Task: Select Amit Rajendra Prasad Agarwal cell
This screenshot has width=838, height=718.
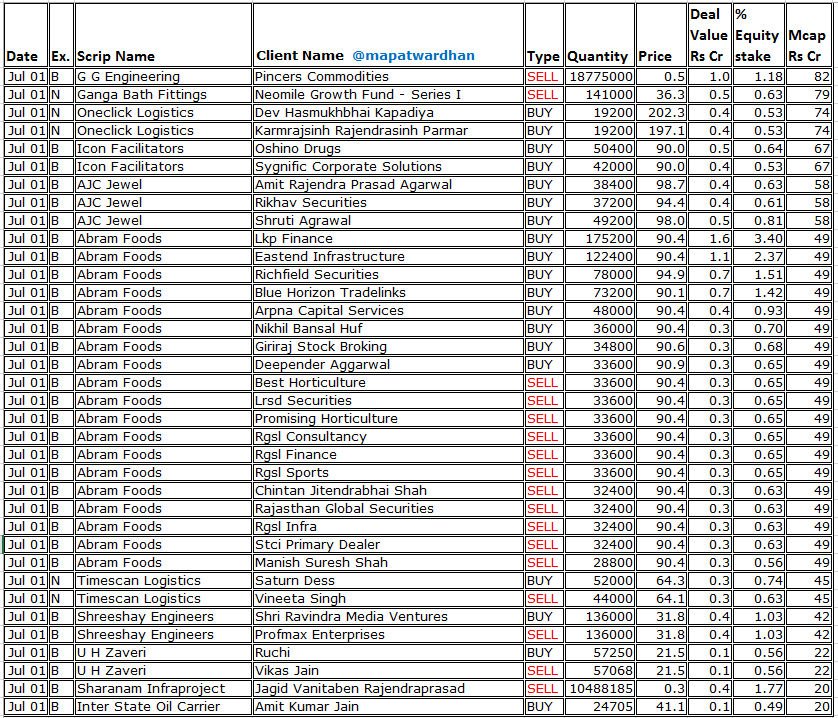Action: pos(389,184)
